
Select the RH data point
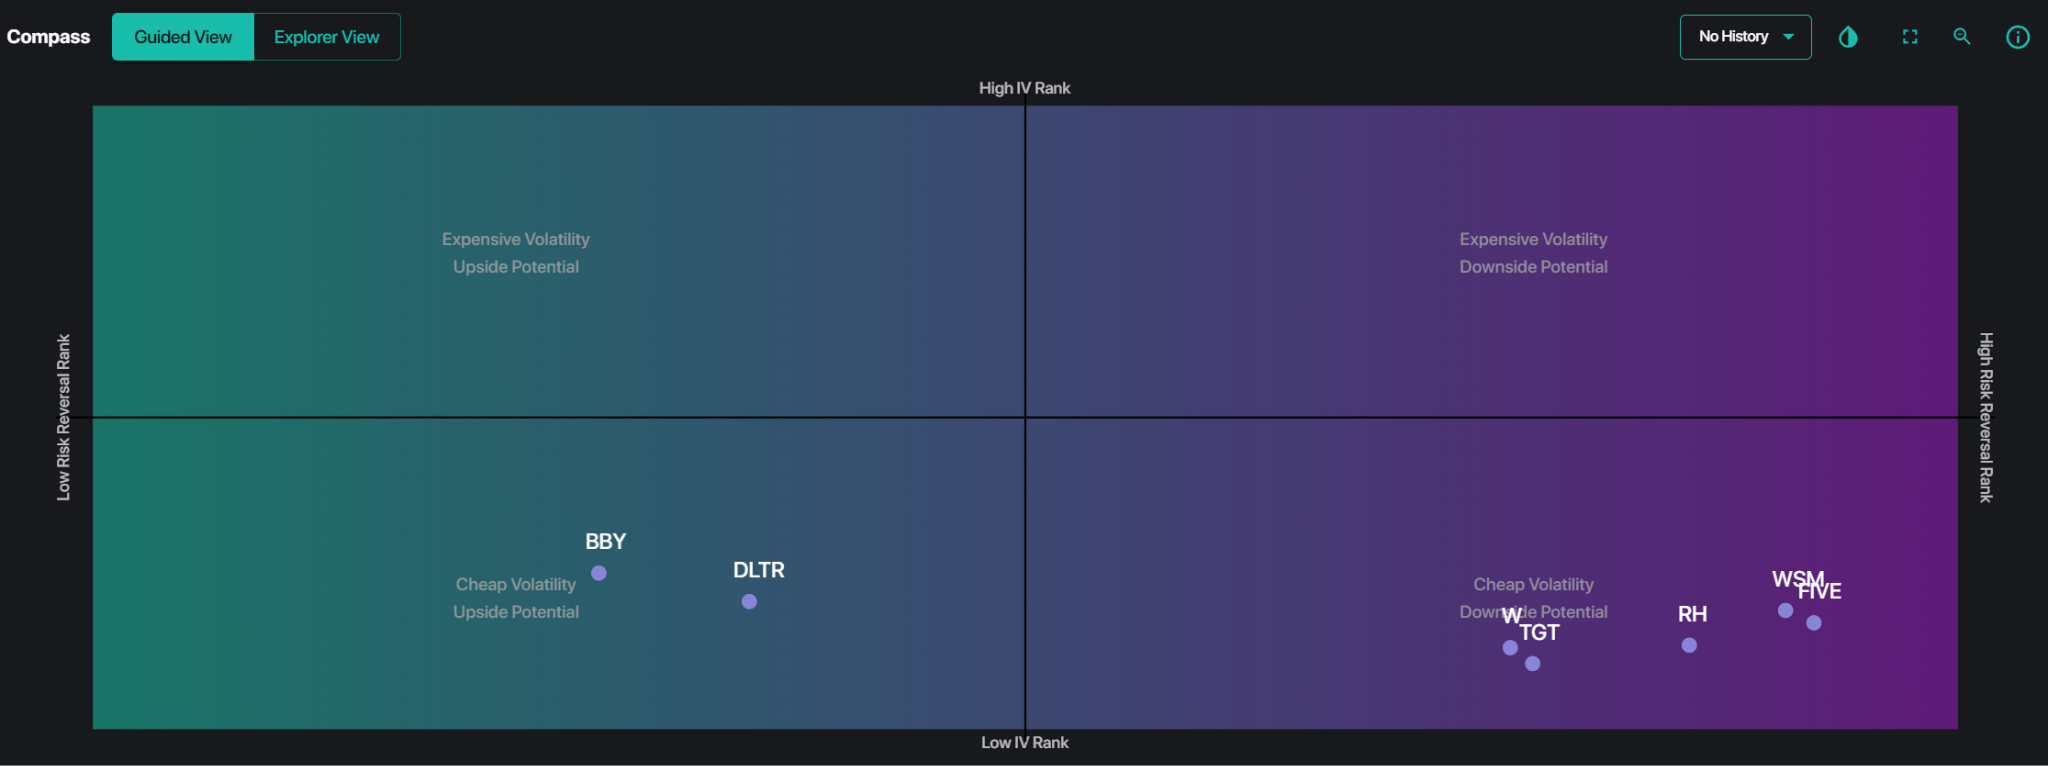click(1689, 645)
